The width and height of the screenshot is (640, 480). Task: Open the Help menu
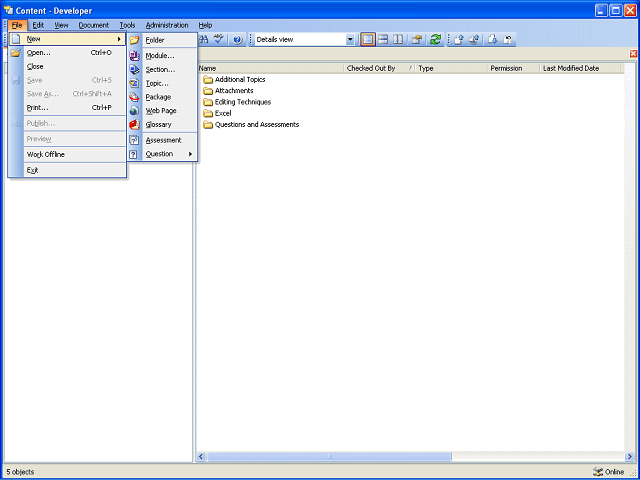click(x=205, y=25)
